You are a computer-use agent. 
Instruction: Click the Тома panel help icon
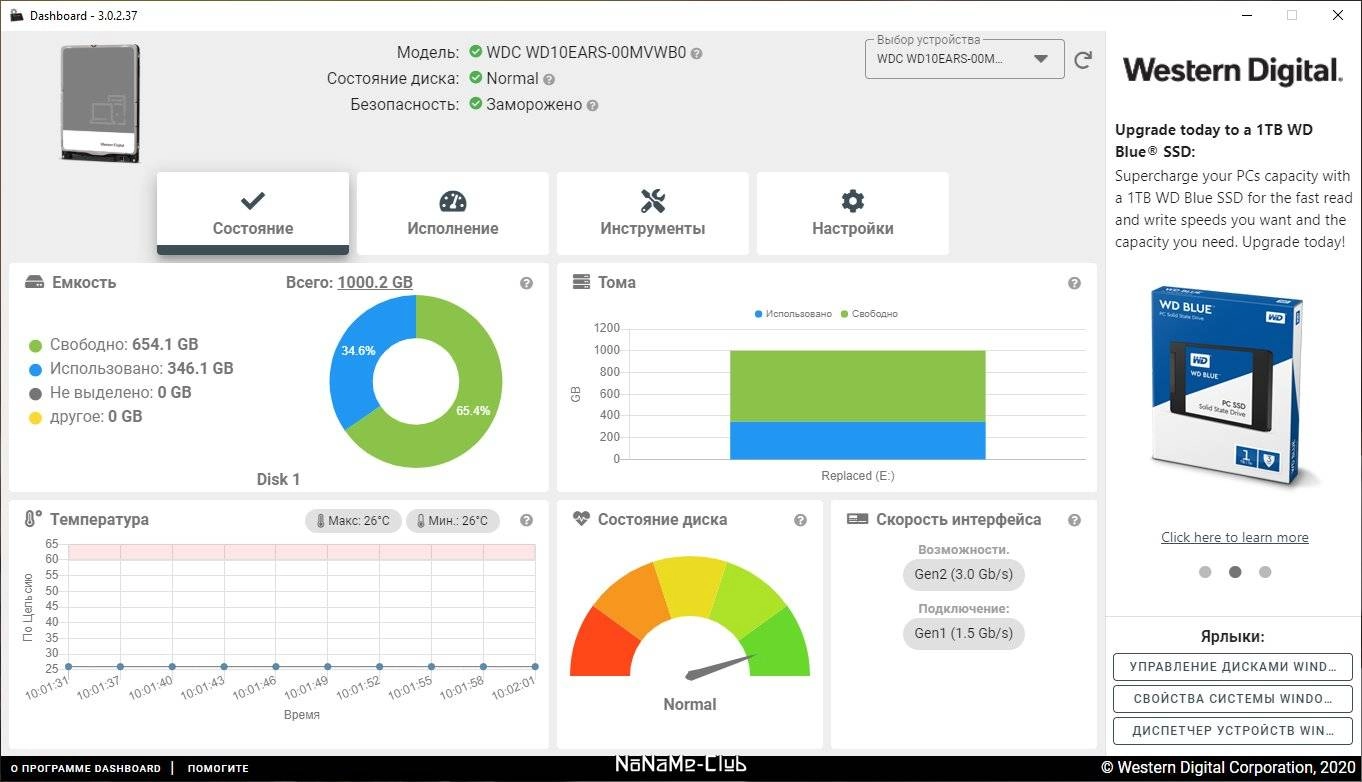[x=1074, y=283]
